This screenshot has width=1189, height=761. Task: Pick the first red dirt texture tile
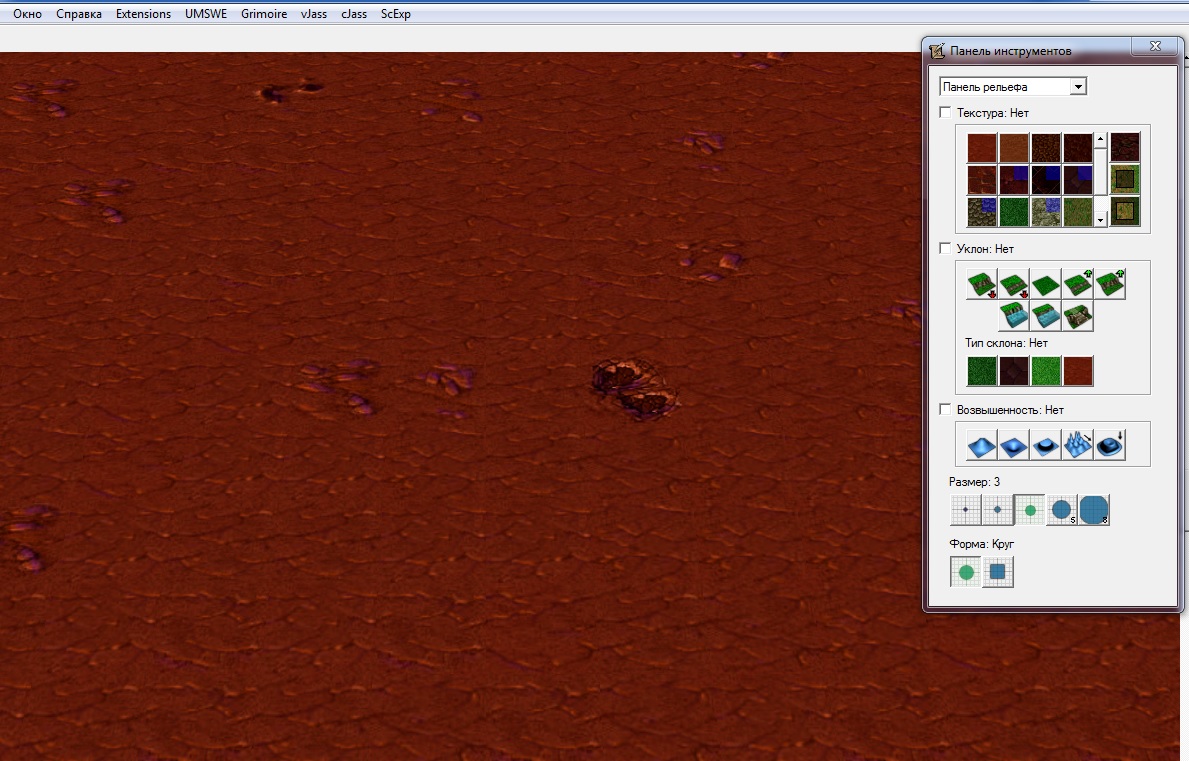[981, 148]
